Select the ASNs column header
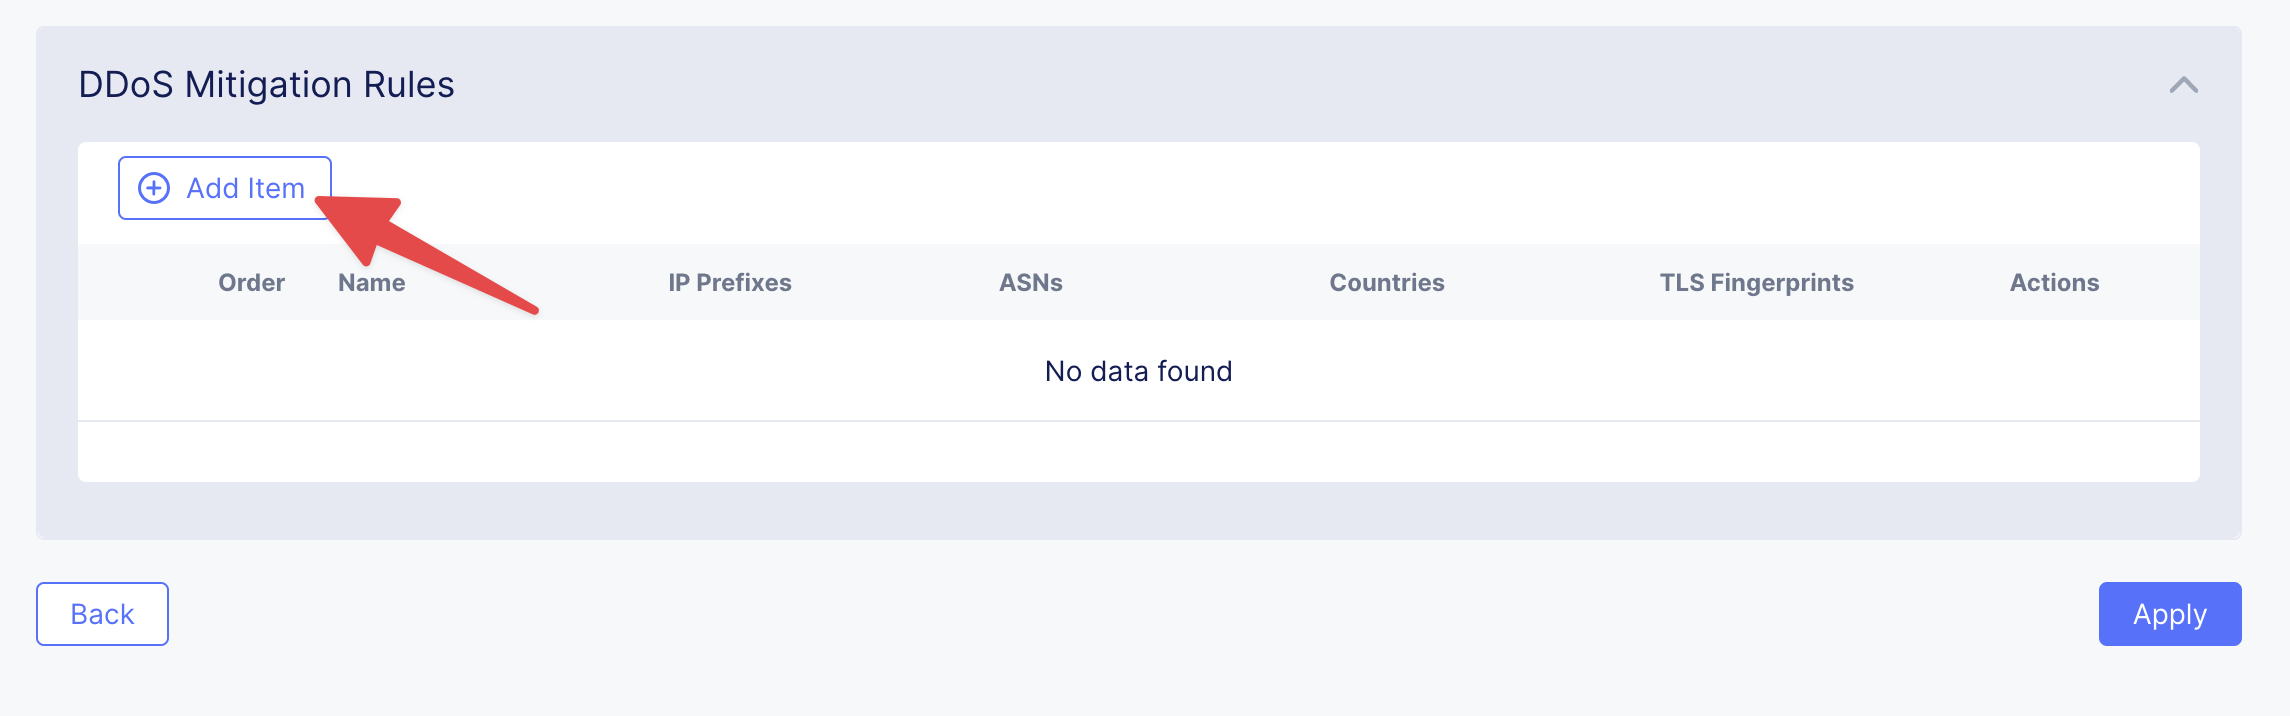This screenshot has width=2290, height=716. [x=1030, y=283]
